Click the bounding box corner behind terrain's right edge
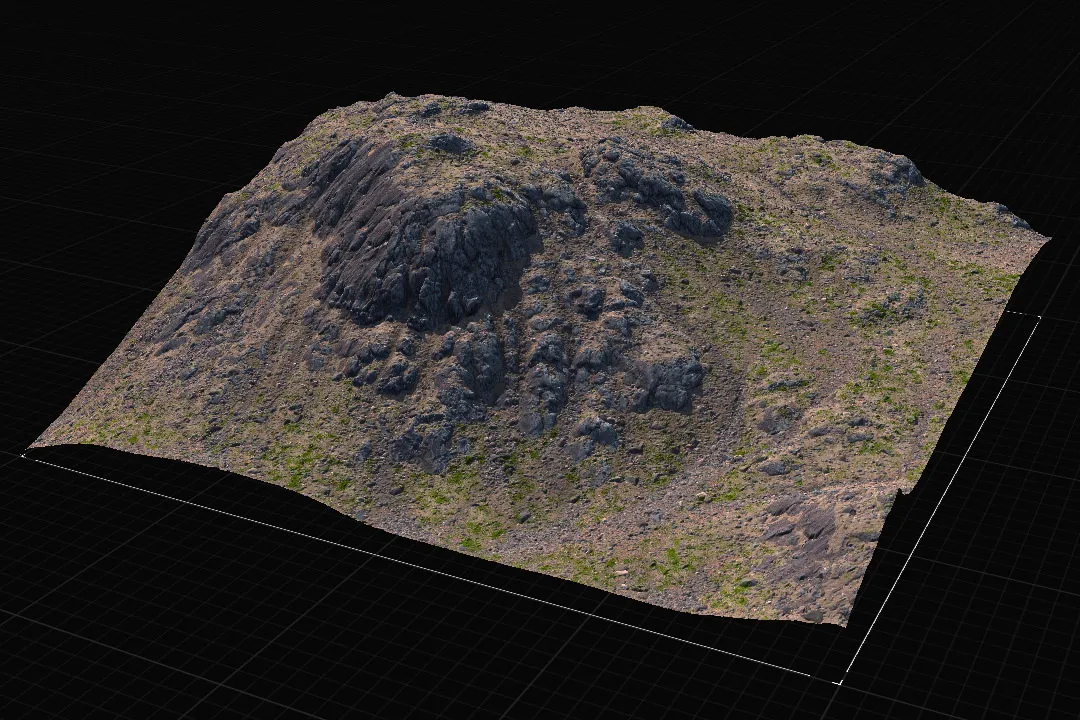Image resolution: width=1080 pixels, height=720 pixels. [1038, 316]
